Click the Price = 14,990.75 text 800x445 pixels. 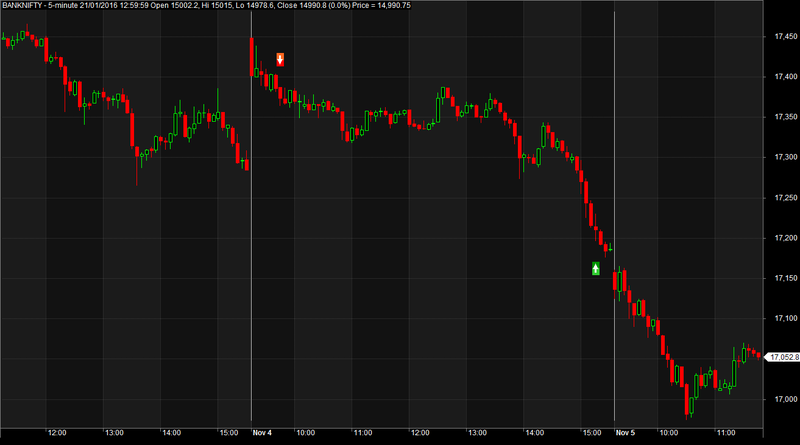381,5
